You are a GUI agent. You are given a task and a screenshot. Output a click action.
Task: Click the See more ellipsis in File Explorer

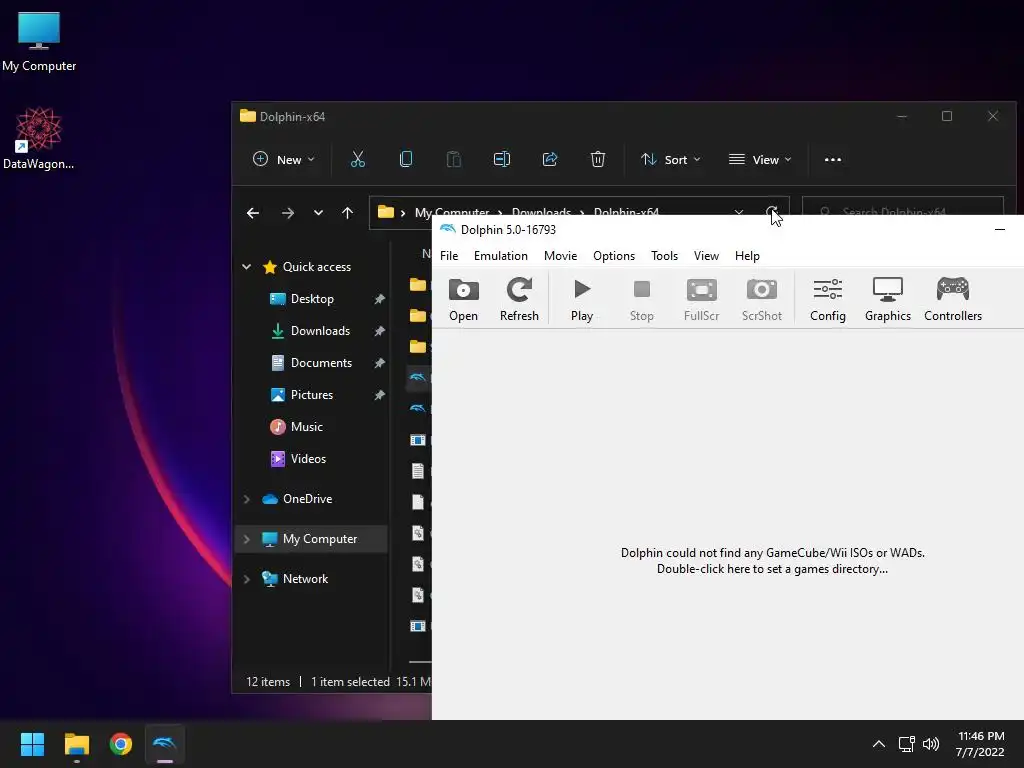click(x=833, y=159)
